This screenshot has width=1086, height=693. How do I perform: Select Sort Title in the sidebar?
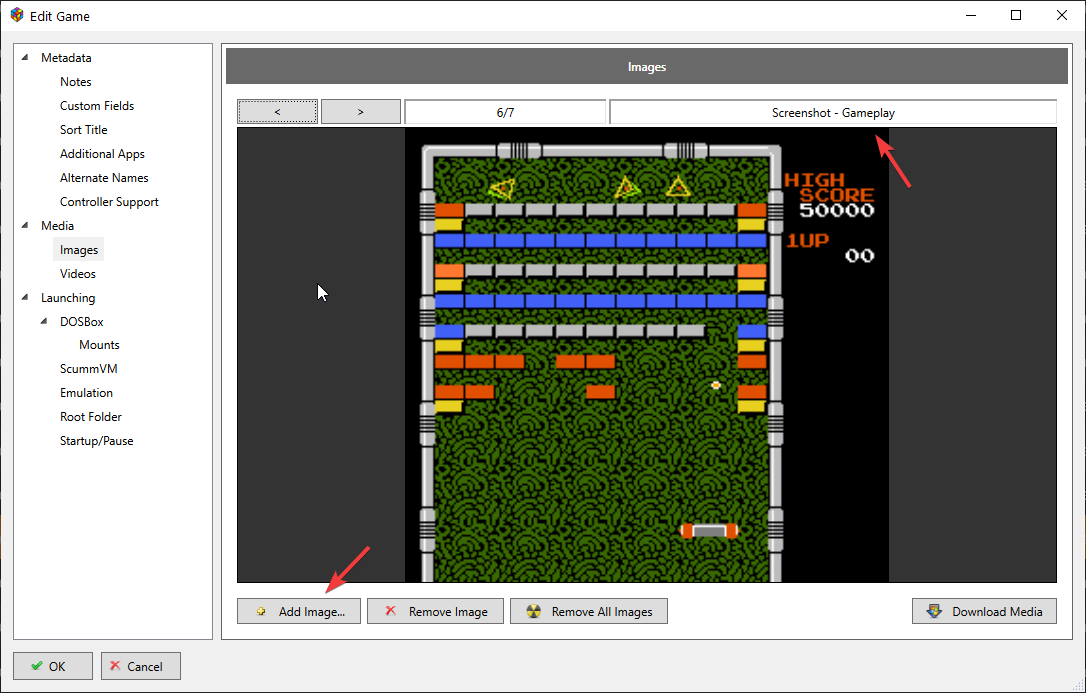tap(84, 130)
